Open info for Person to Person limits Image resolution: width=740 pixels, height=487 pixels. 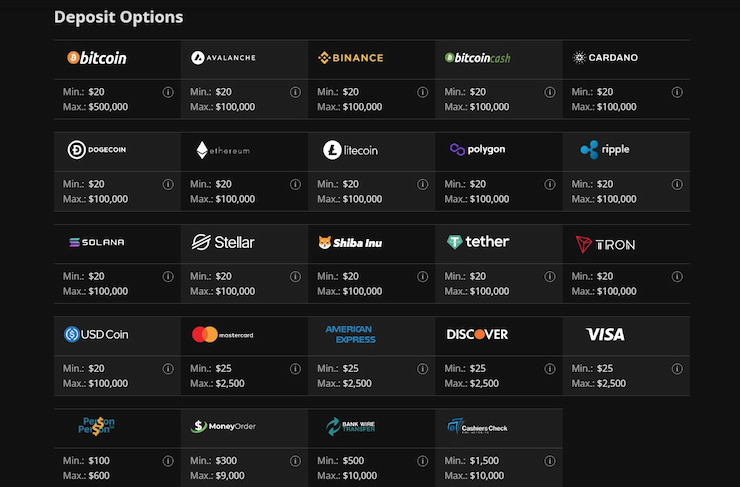pyautogui.click(x=168, y=461)
